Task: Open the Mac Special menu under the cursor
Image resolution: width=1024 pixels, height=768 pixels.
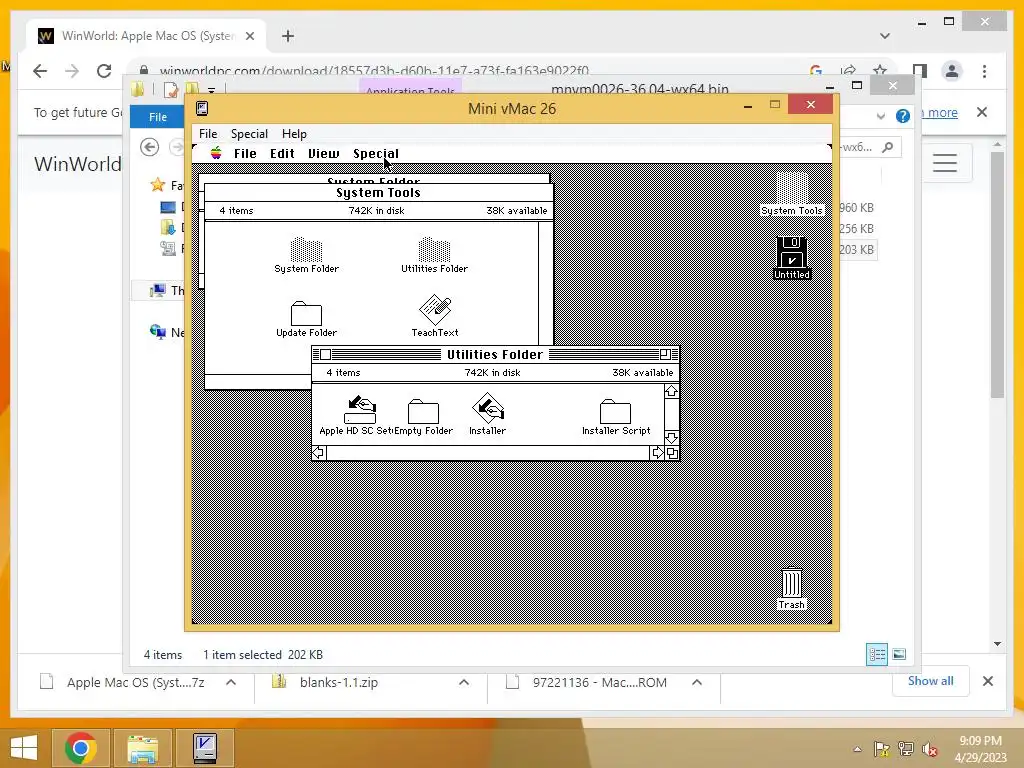Action: 376,153
